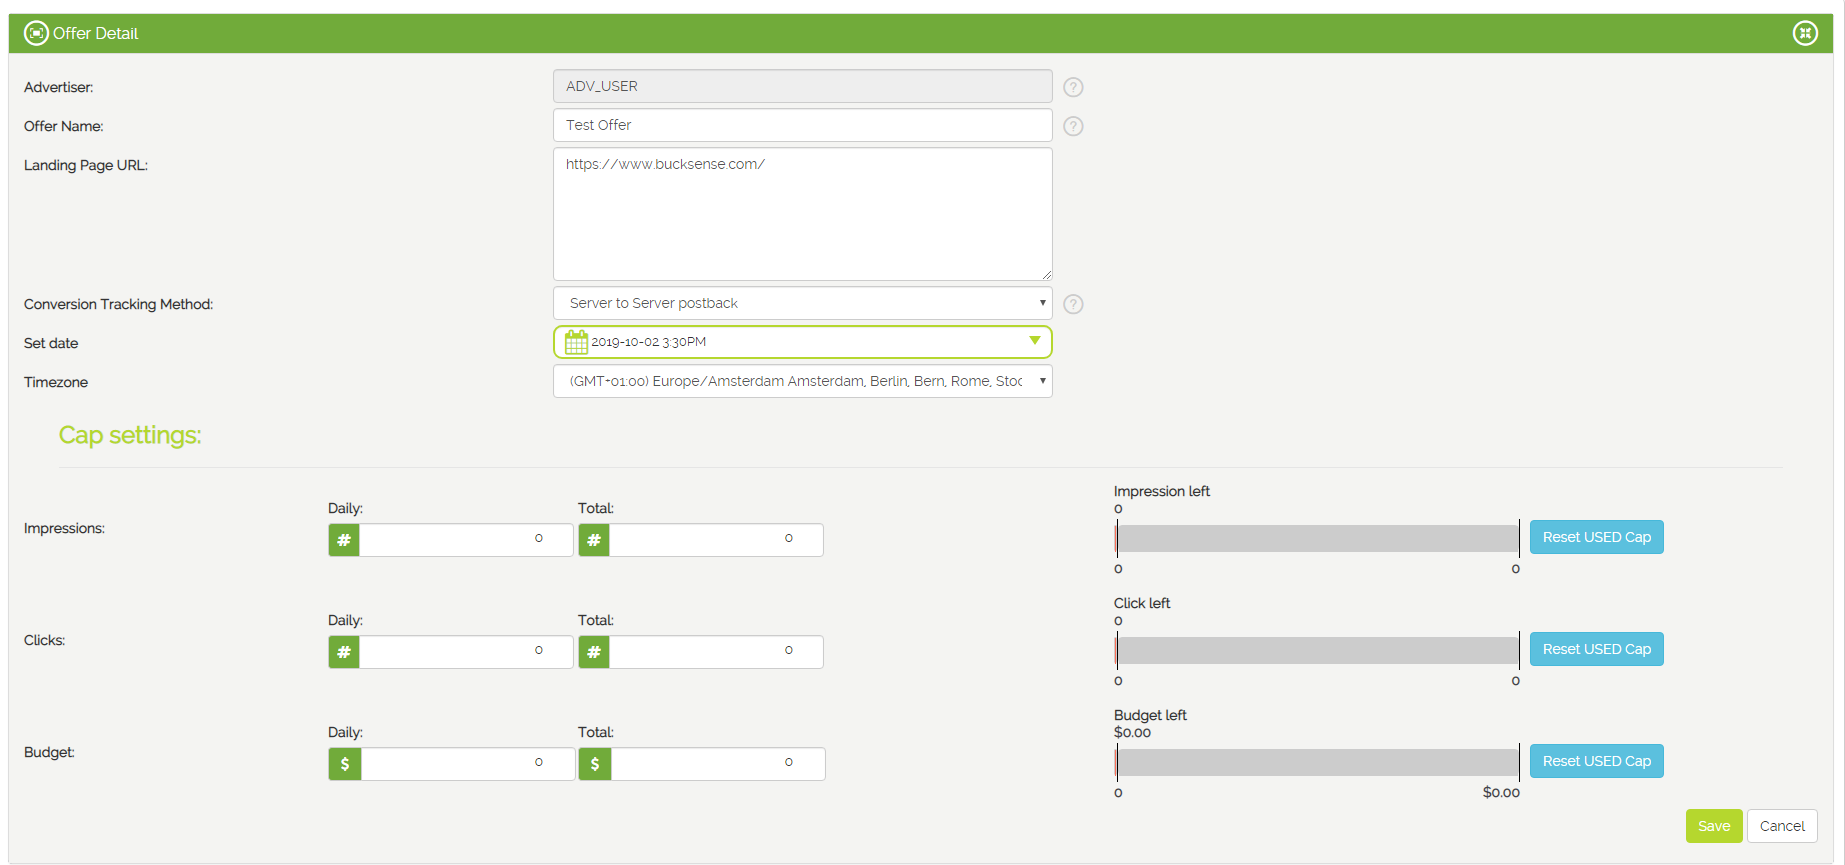Reset USED Cap for Clicks
Screen dimensions: 1845x865
click(1596, 649)
